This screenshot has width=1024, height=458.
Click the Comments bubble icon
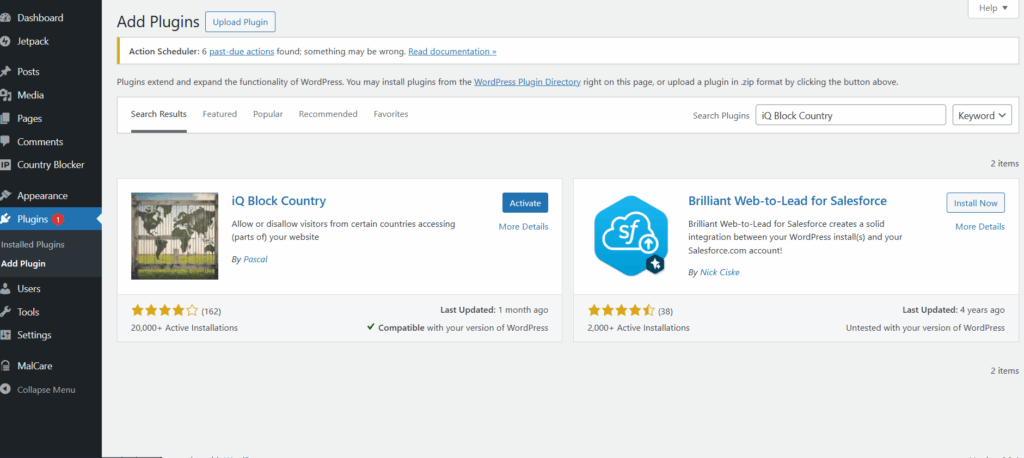tap(5, 142)
